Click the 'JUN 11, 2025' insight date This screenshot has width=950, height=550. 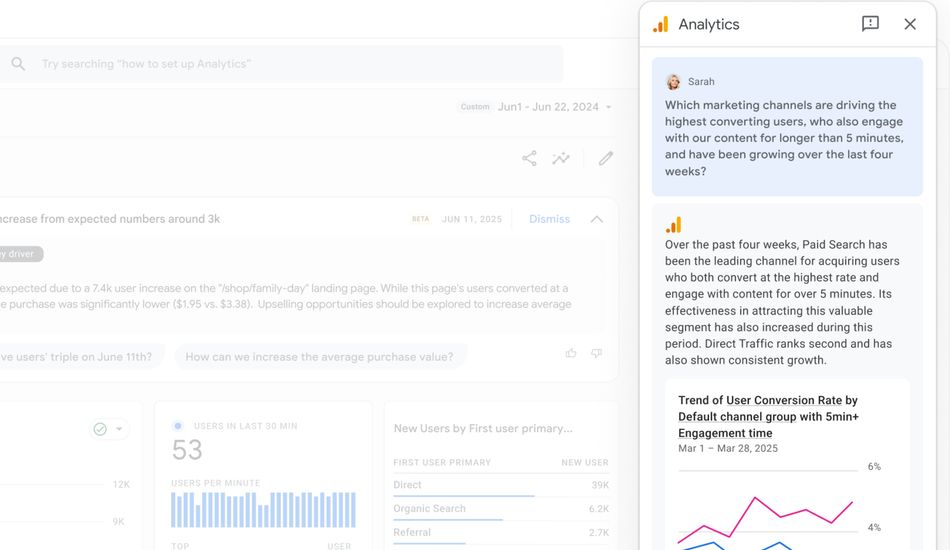click(x=471, y=219)
